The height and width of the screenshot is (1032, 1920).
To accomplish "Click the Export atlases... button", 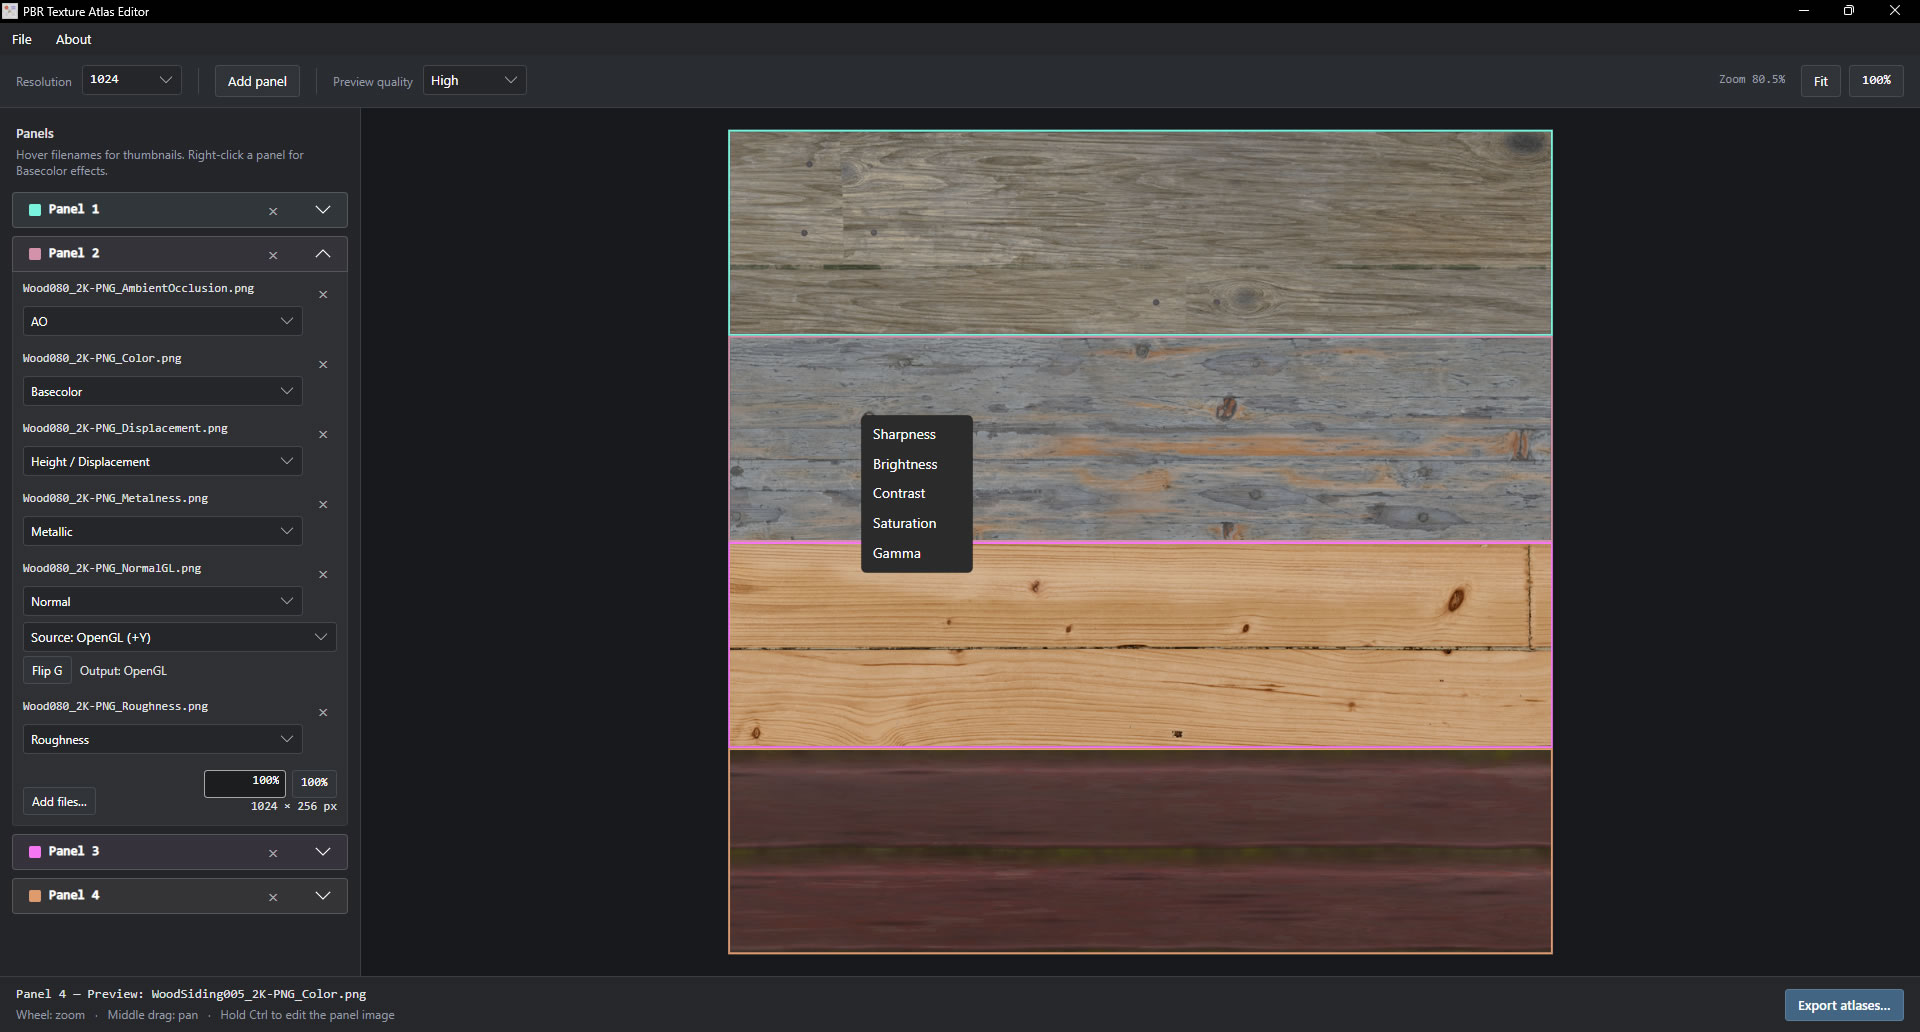I will click(x=1844, y=1005).
